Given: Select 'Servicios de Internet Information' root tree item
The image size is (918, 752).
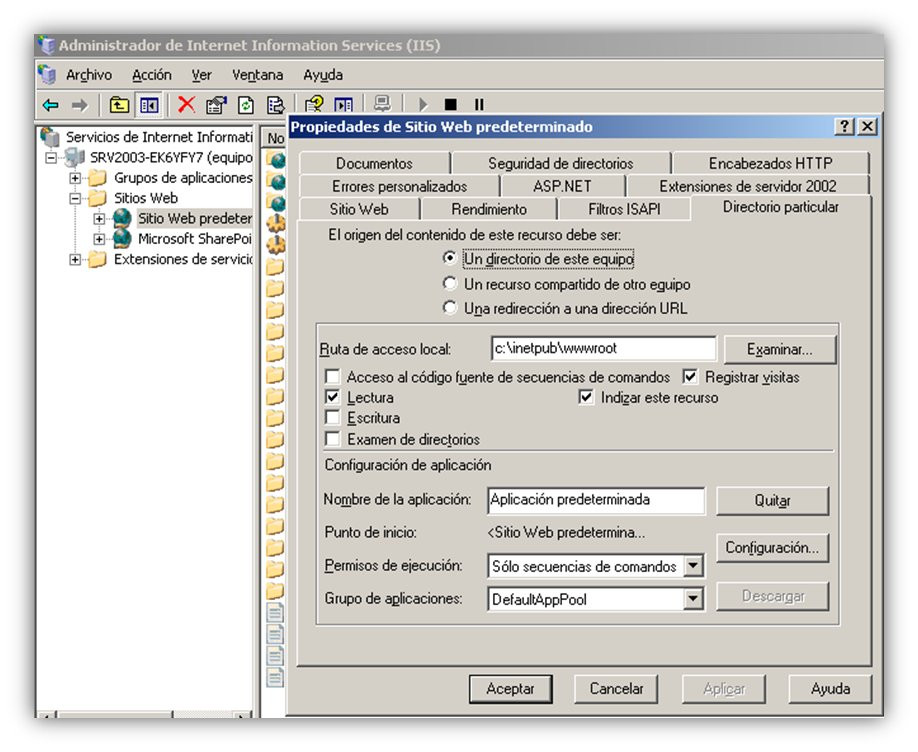Looking at the screenshot, I should pos(159,137).
